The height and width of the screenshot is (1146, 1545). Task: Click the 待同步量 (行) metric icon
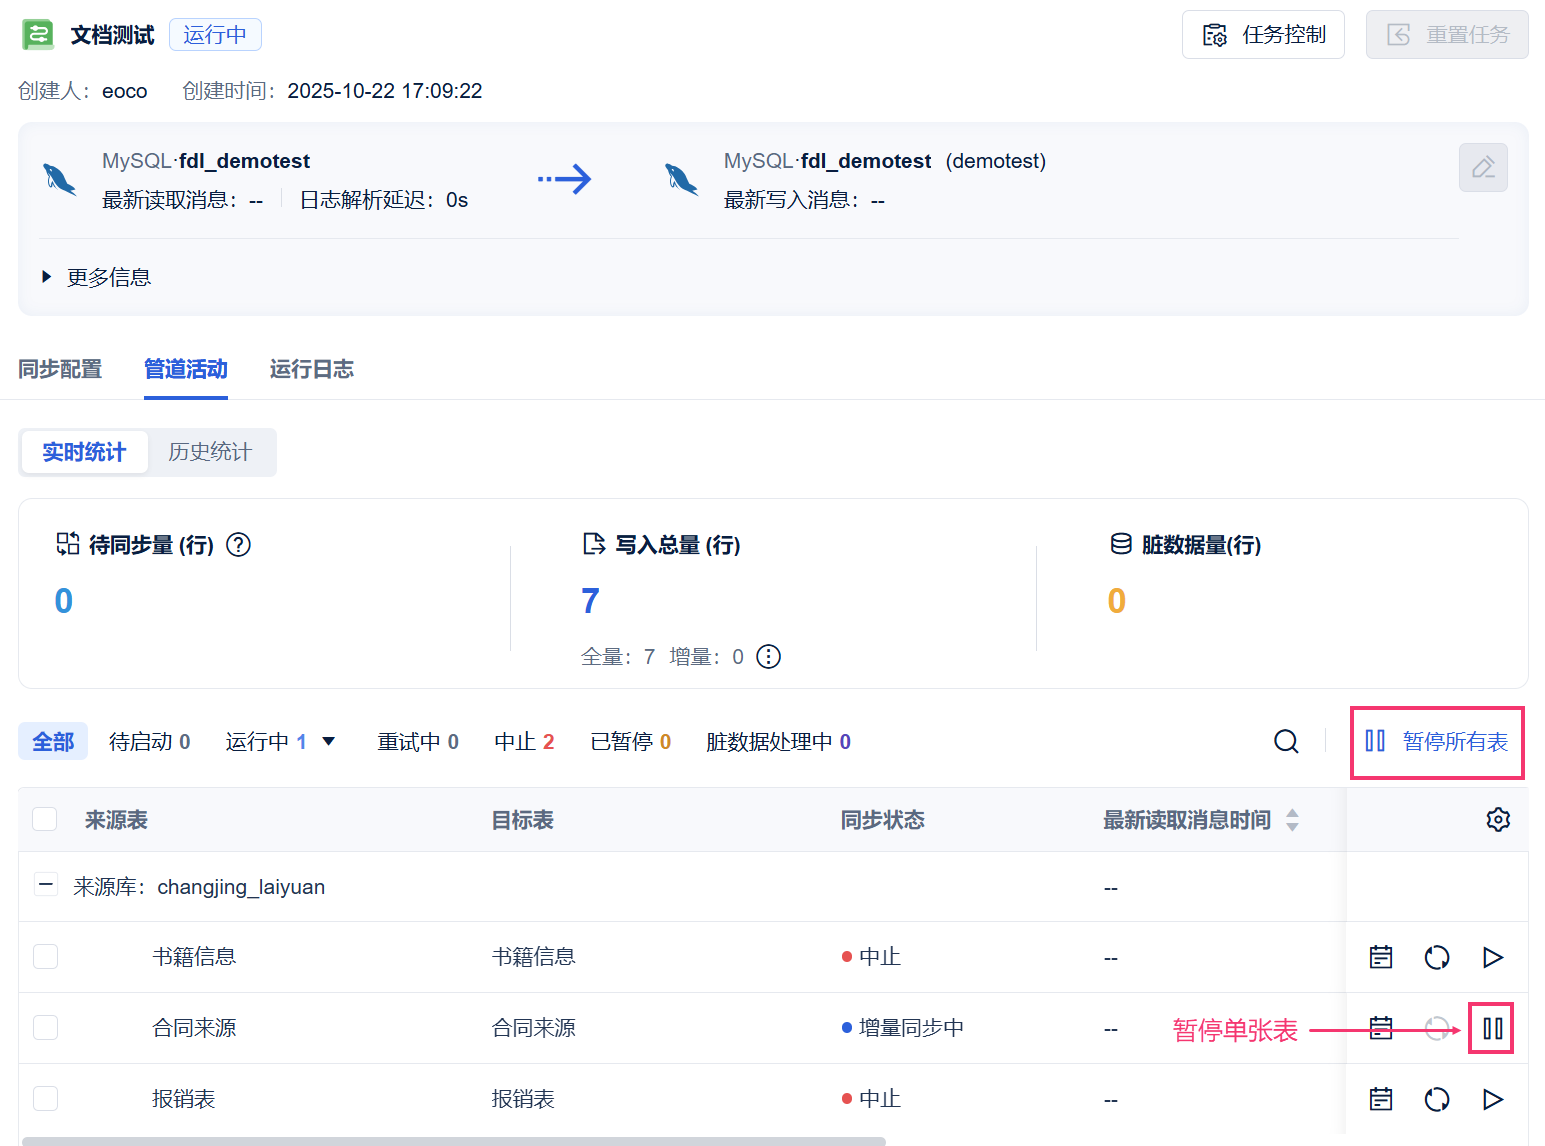tap(68, 544)
